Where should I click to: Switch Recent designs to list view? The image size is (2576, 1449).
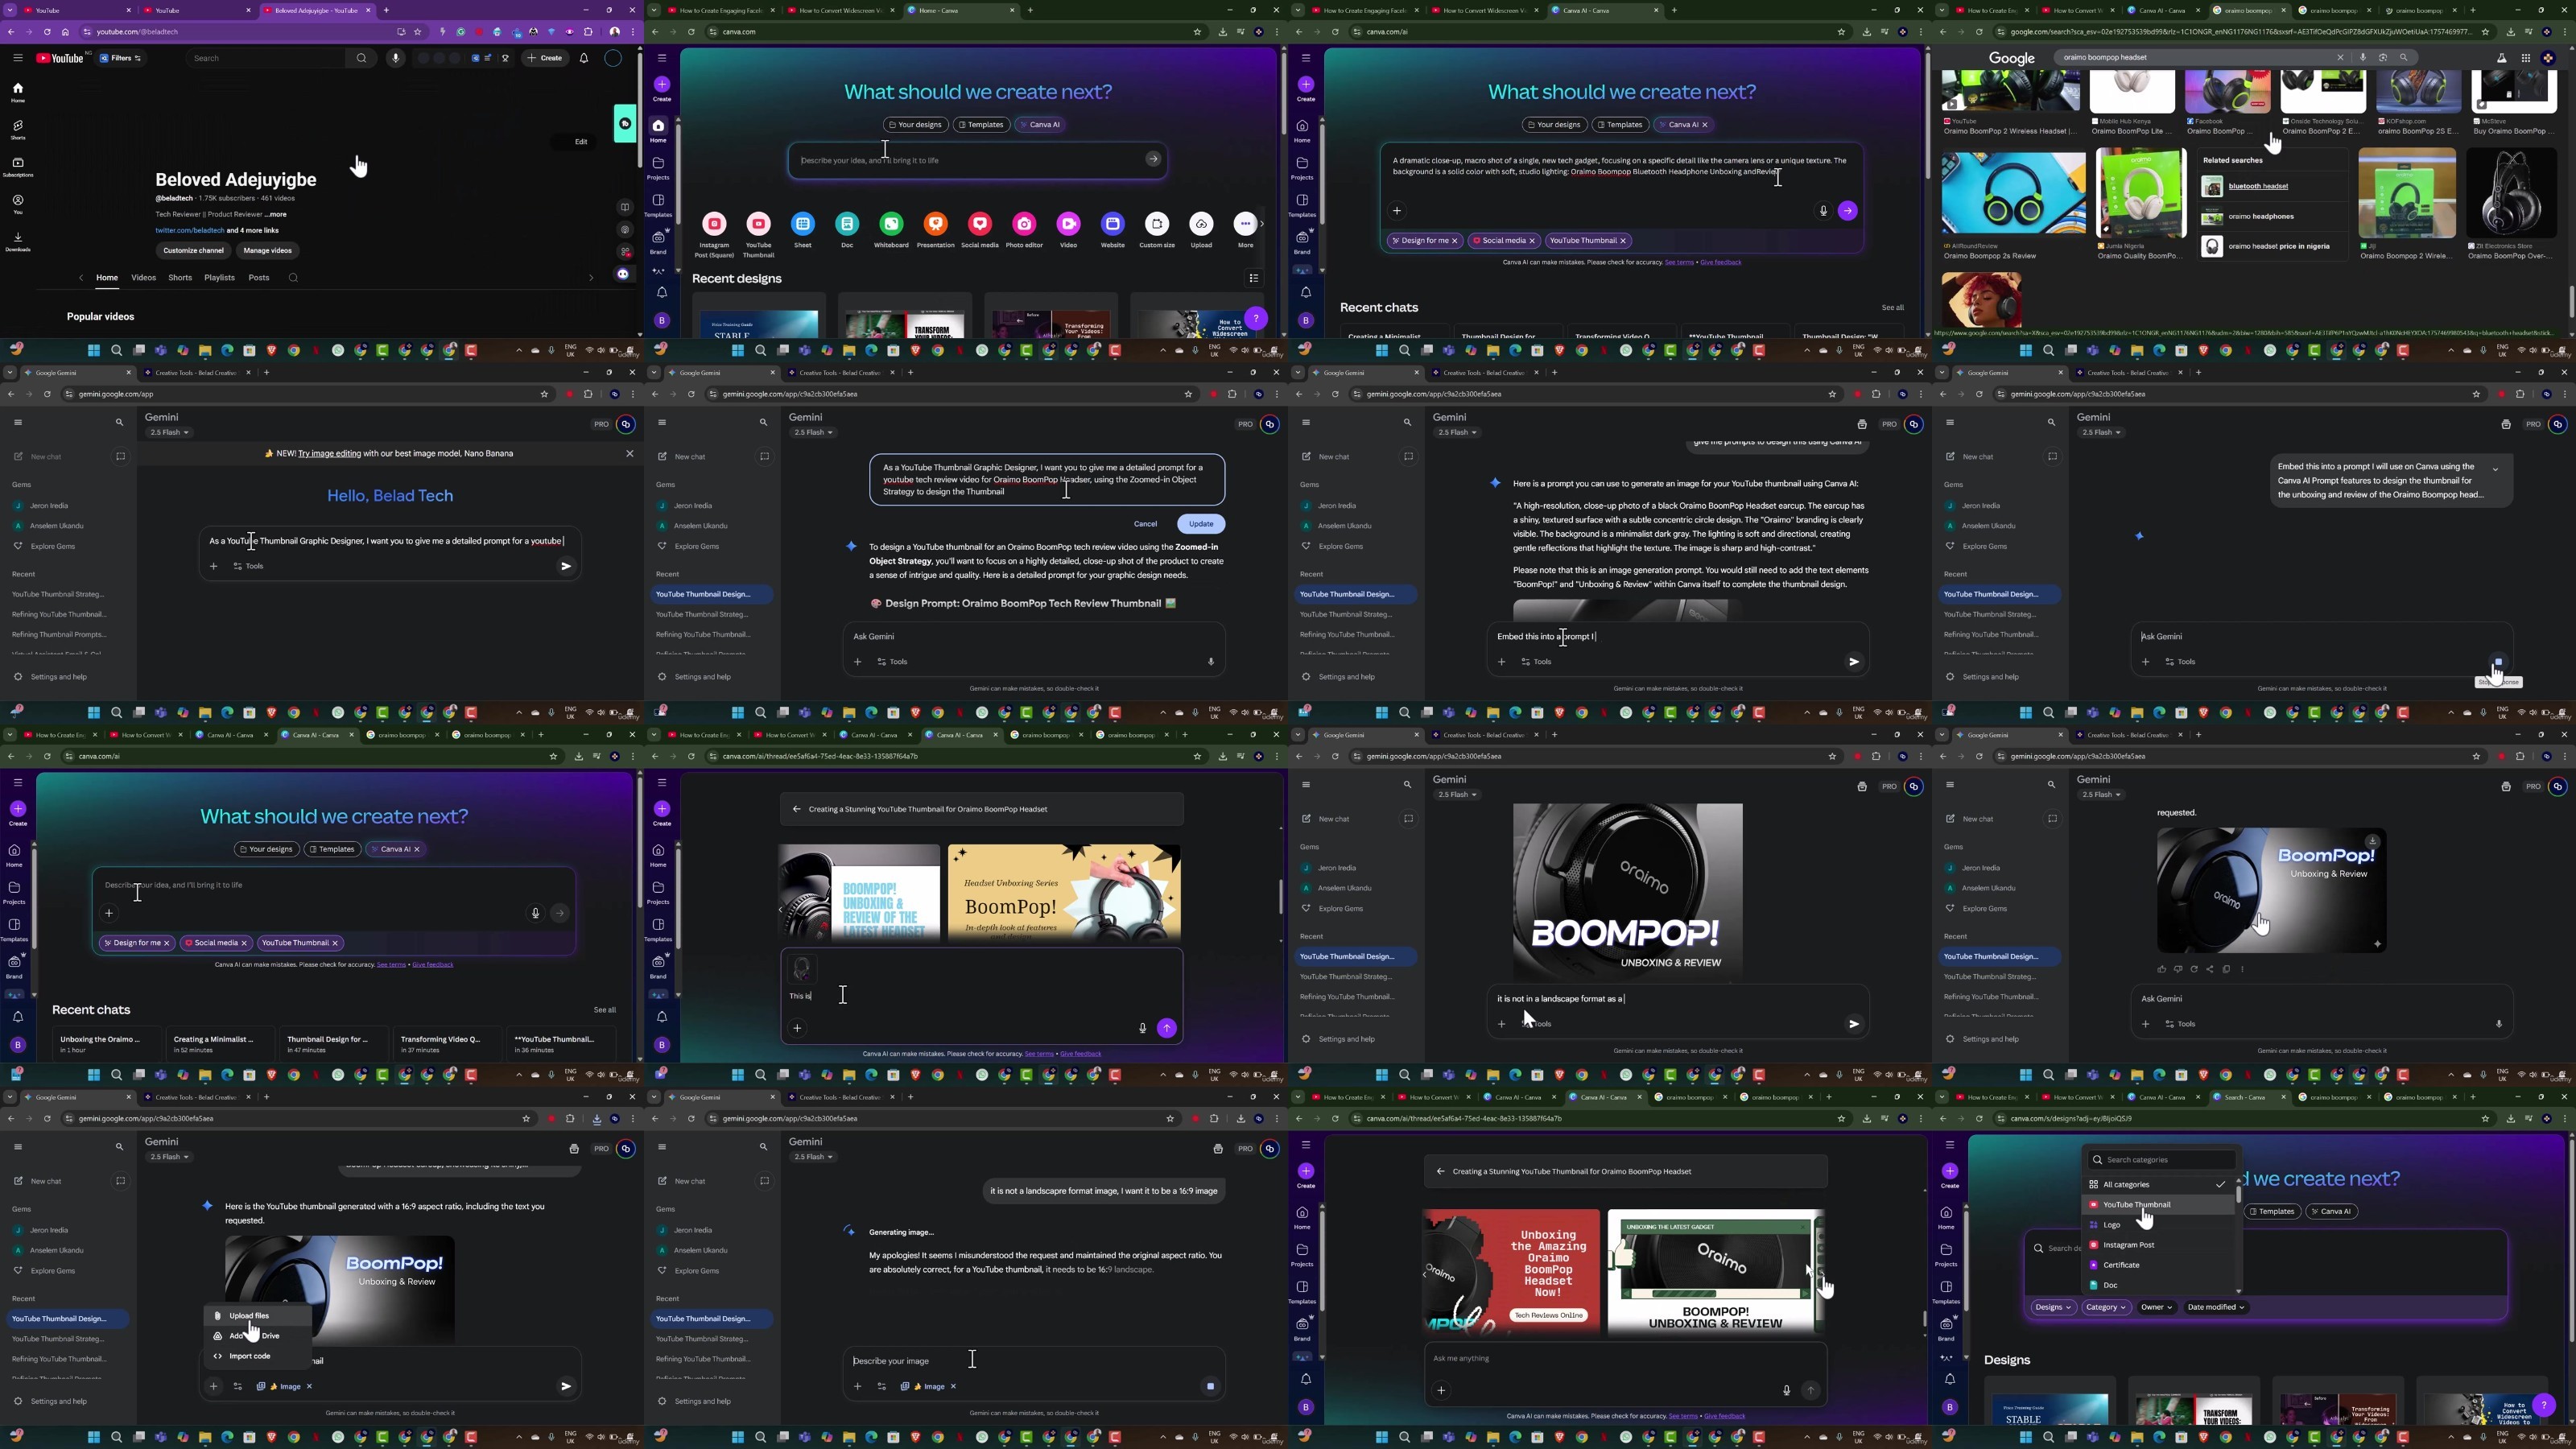(x=1254, y=278)
